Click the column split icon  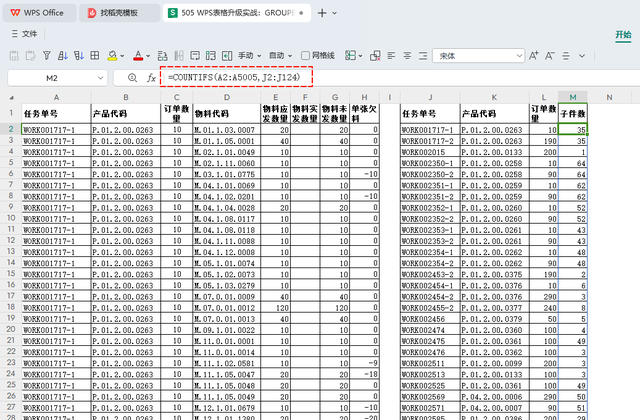[x=179, y=56]
